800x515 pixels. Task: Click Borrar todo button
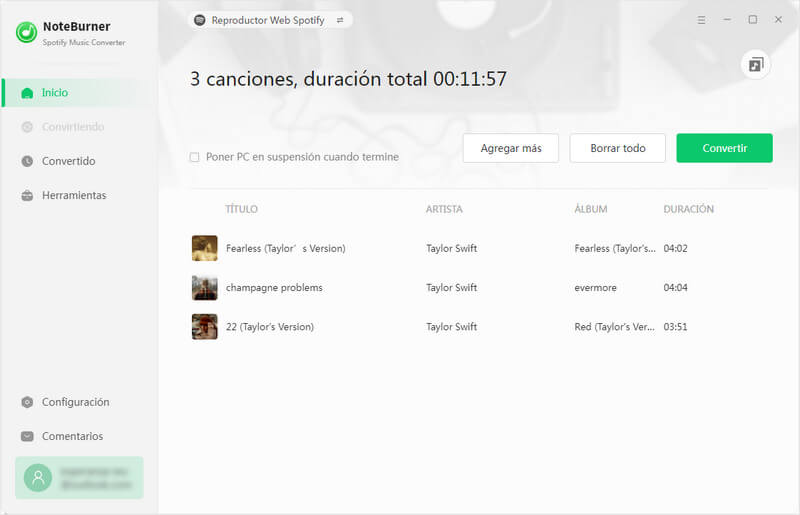point(617,148)
